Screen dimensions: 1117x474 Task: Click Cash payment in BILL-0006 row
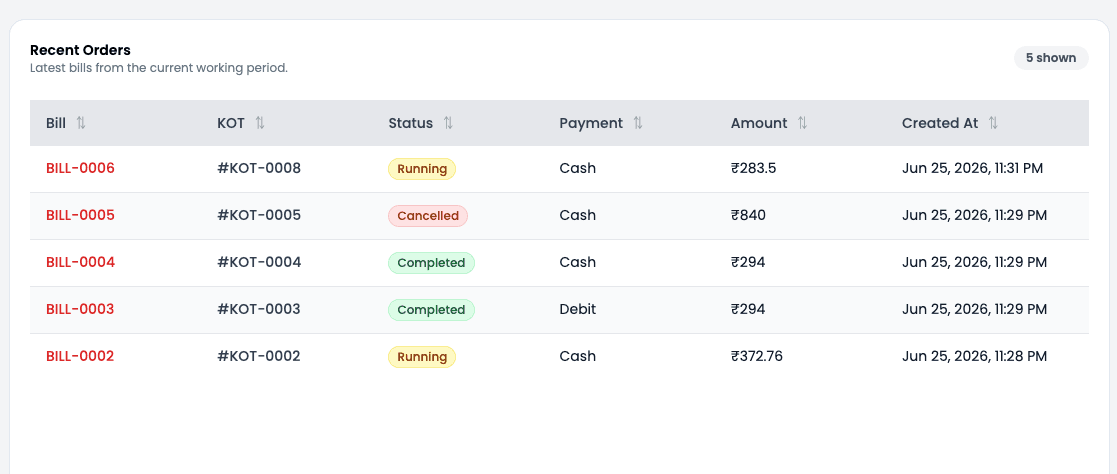[x=578, y=168]
